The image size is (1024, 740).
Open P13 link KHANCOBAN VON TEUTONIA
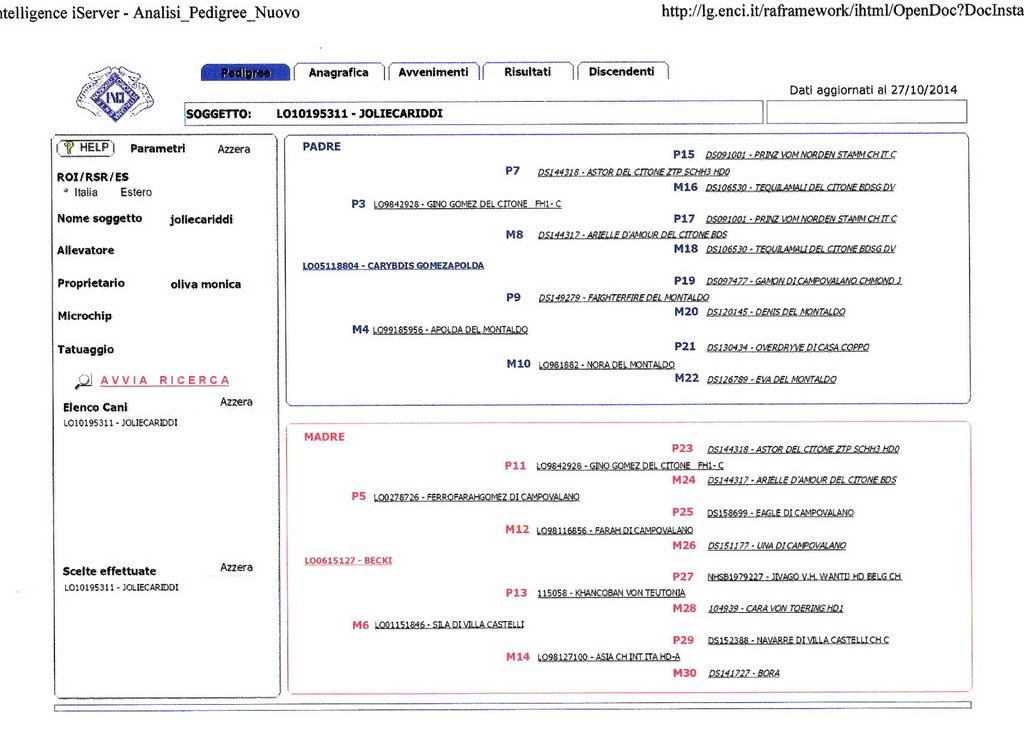pos(611,593)
